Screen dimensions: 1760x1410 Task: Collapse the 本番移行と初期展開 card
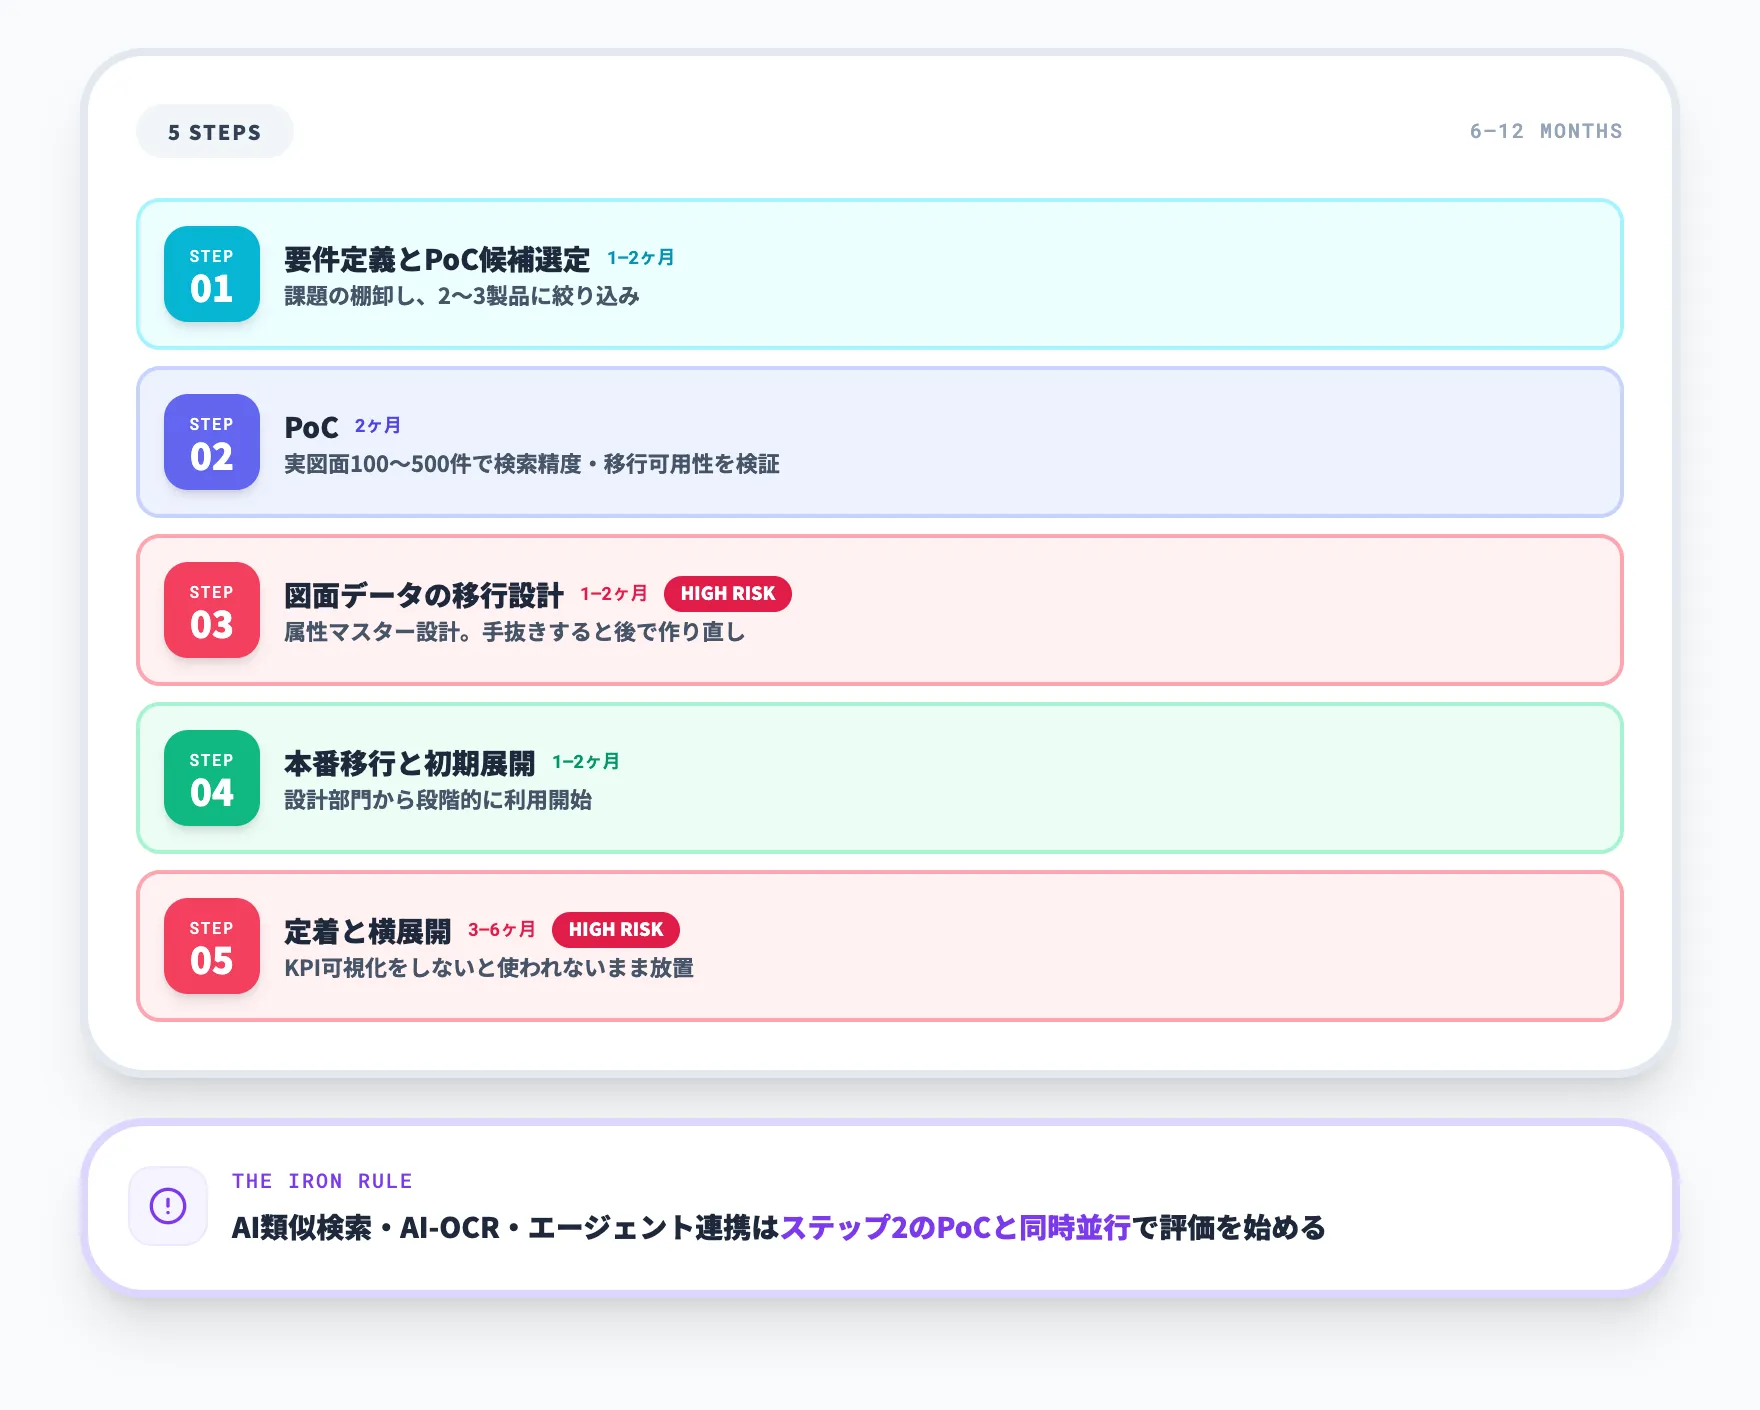[880, 778]
